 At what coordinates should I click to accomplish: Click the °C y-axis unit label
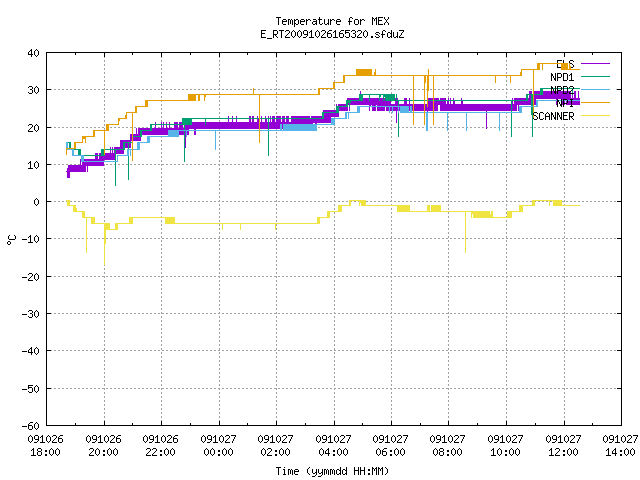coord(11,240)
